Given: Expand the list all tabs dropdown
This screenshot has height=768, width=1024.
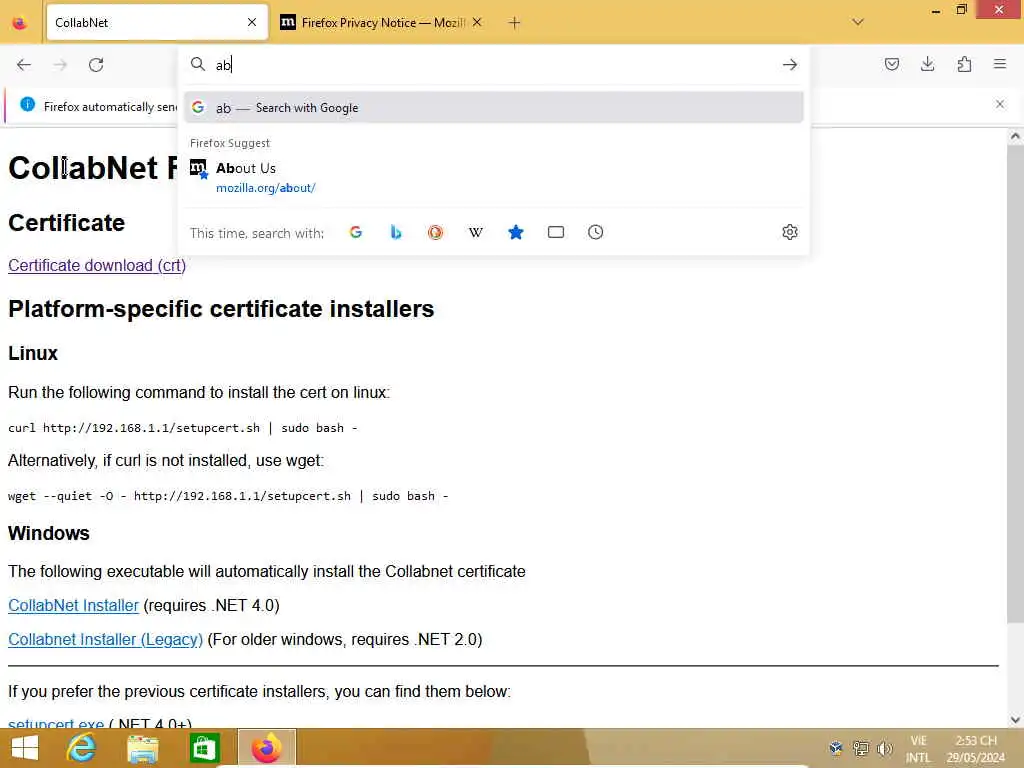Looking at the screenshot, I should (858, 22).
